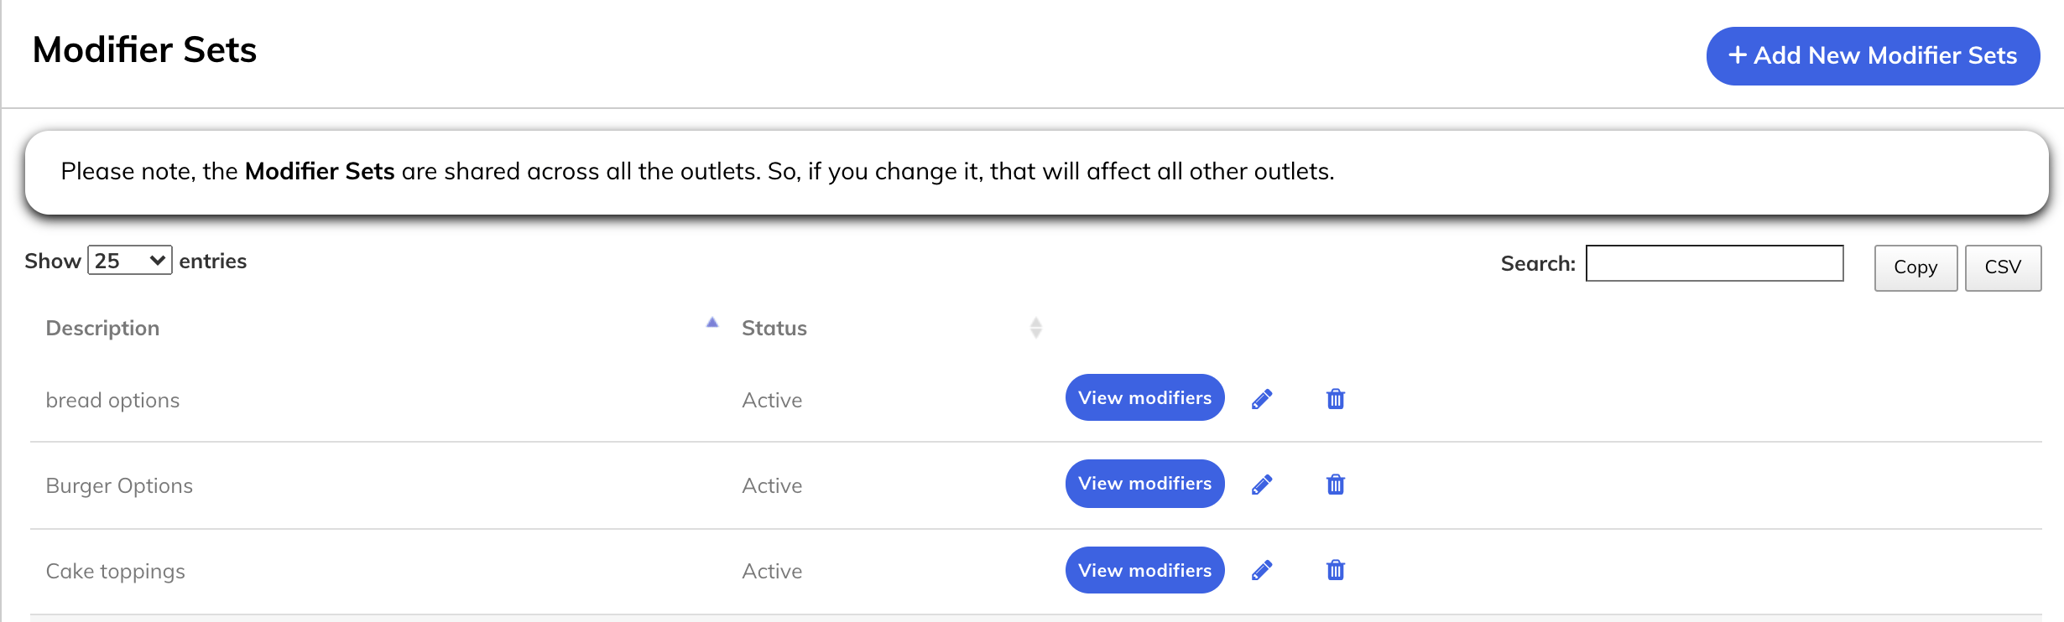Edit the Burger Options modifier set
Image resolution: width=2064 pixels, height=622 pixels.
[x=1261, y=484]
